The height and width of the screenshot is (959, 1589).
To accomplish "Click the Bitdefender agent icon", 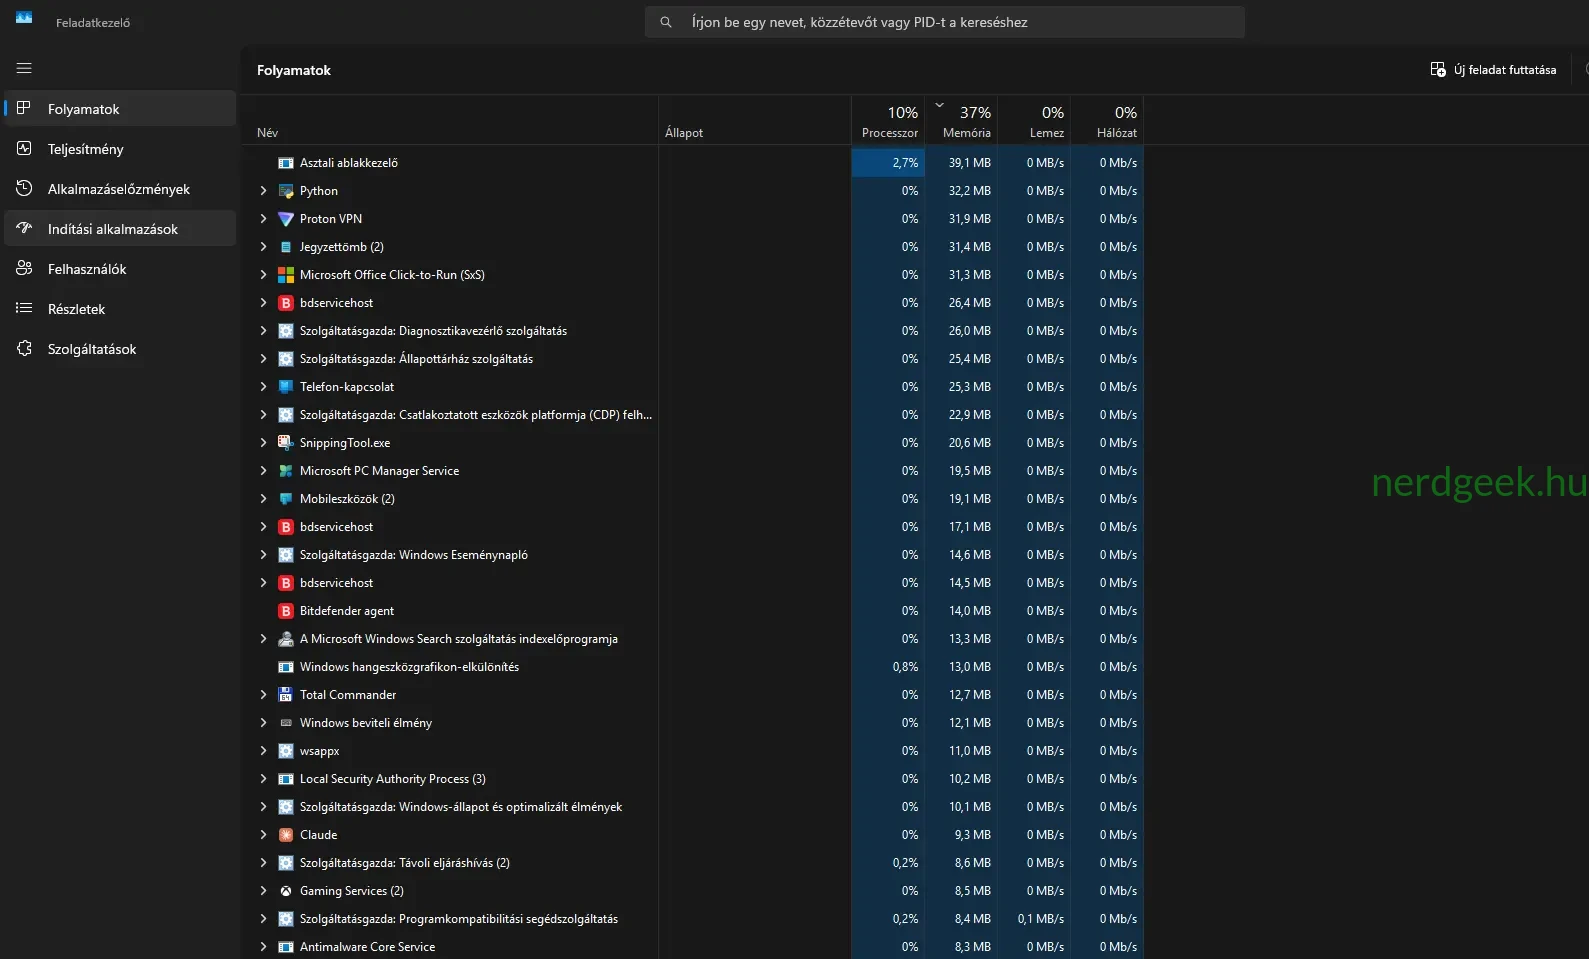I will pyautogui.click(x=286, y=611).
